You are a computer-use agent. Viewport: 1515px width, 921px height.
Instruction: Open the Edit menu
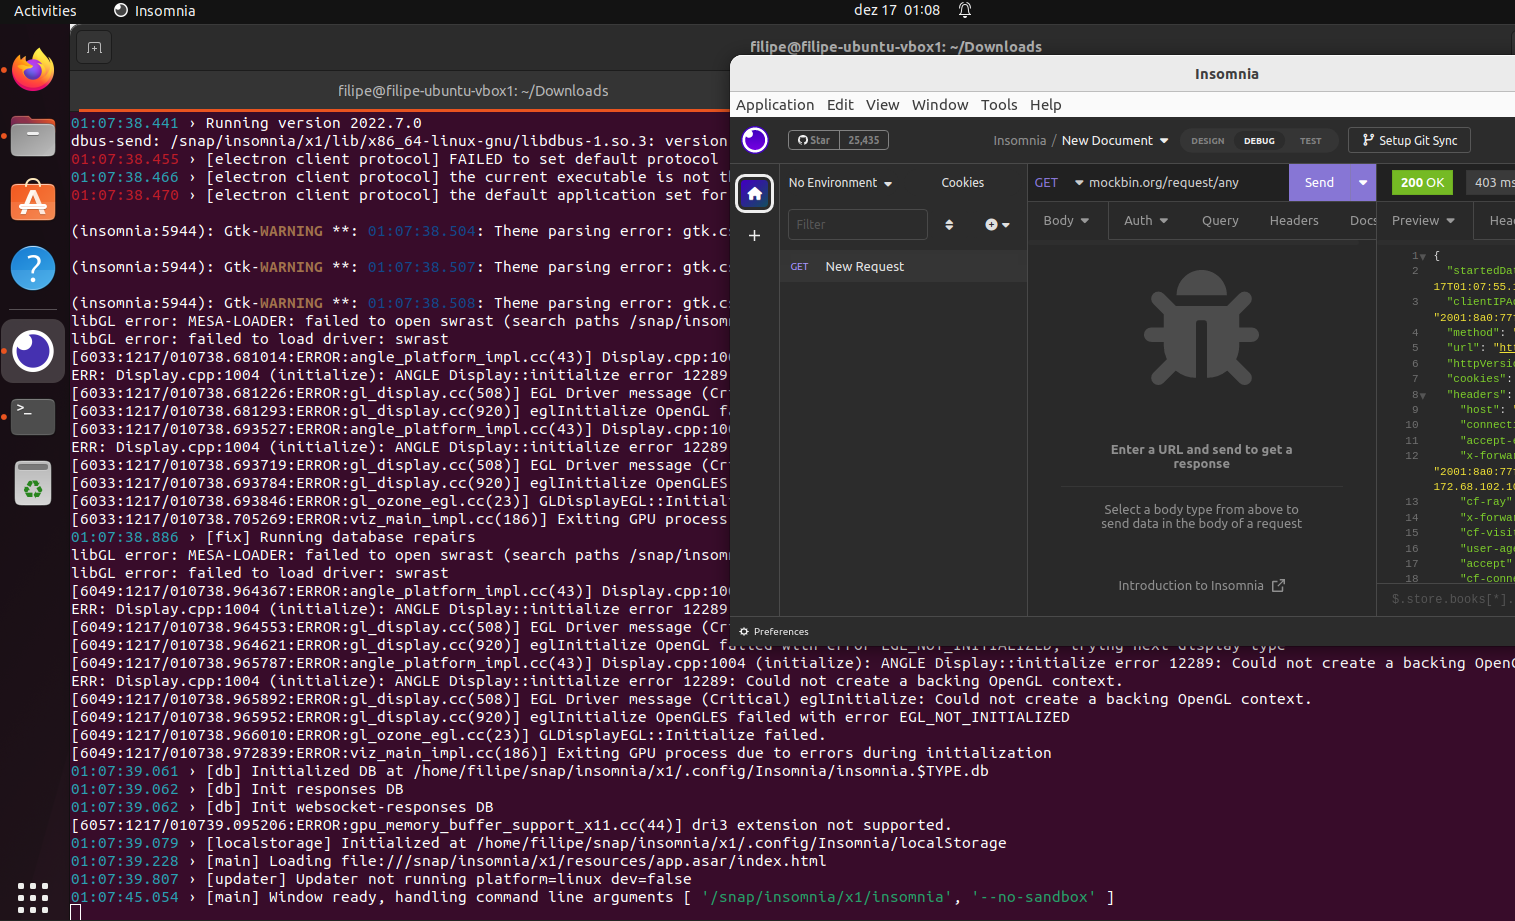[x=840, y=105]
